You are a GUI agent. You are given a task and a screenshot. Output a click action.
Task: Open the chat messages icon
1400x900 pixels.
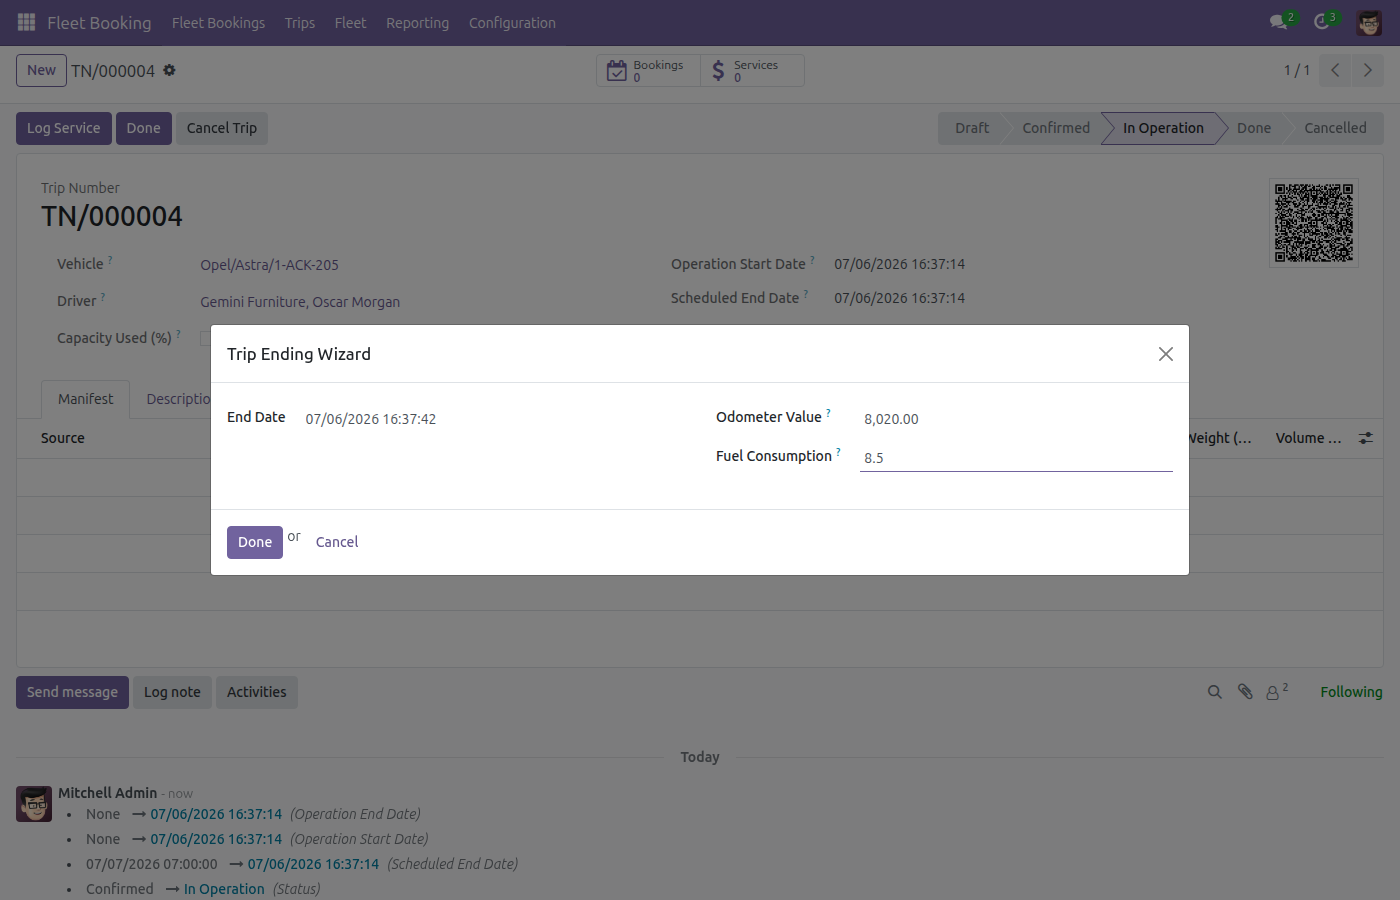pos(1279,22)
